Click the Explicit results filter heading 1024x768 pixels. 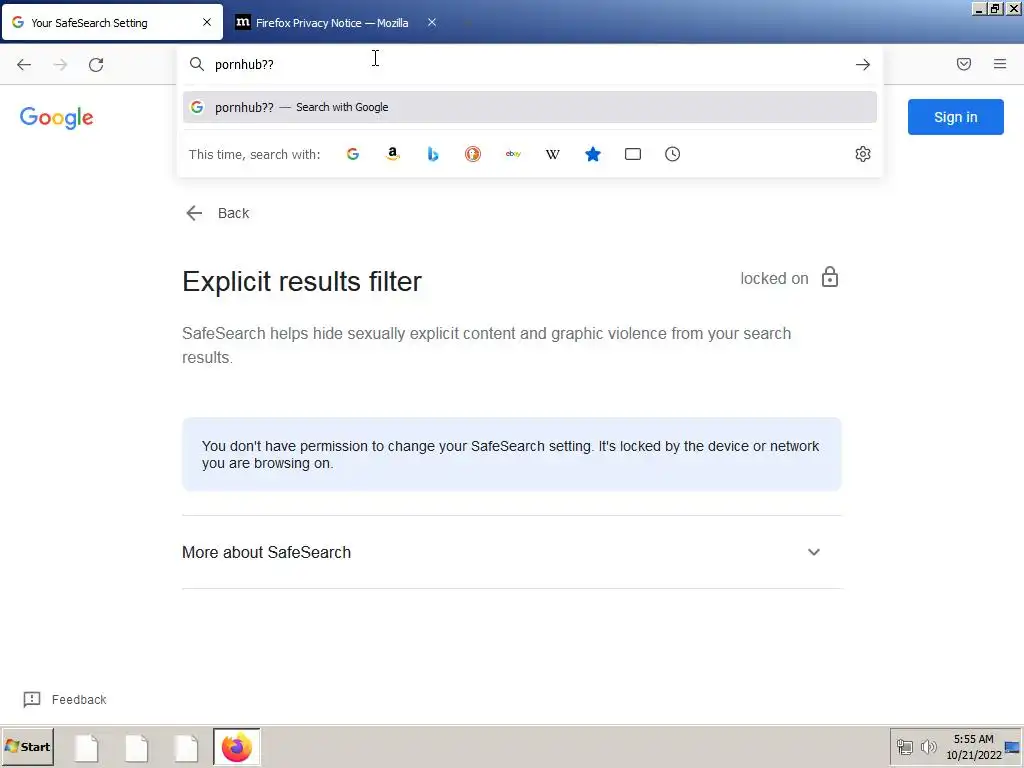point(302,281)
